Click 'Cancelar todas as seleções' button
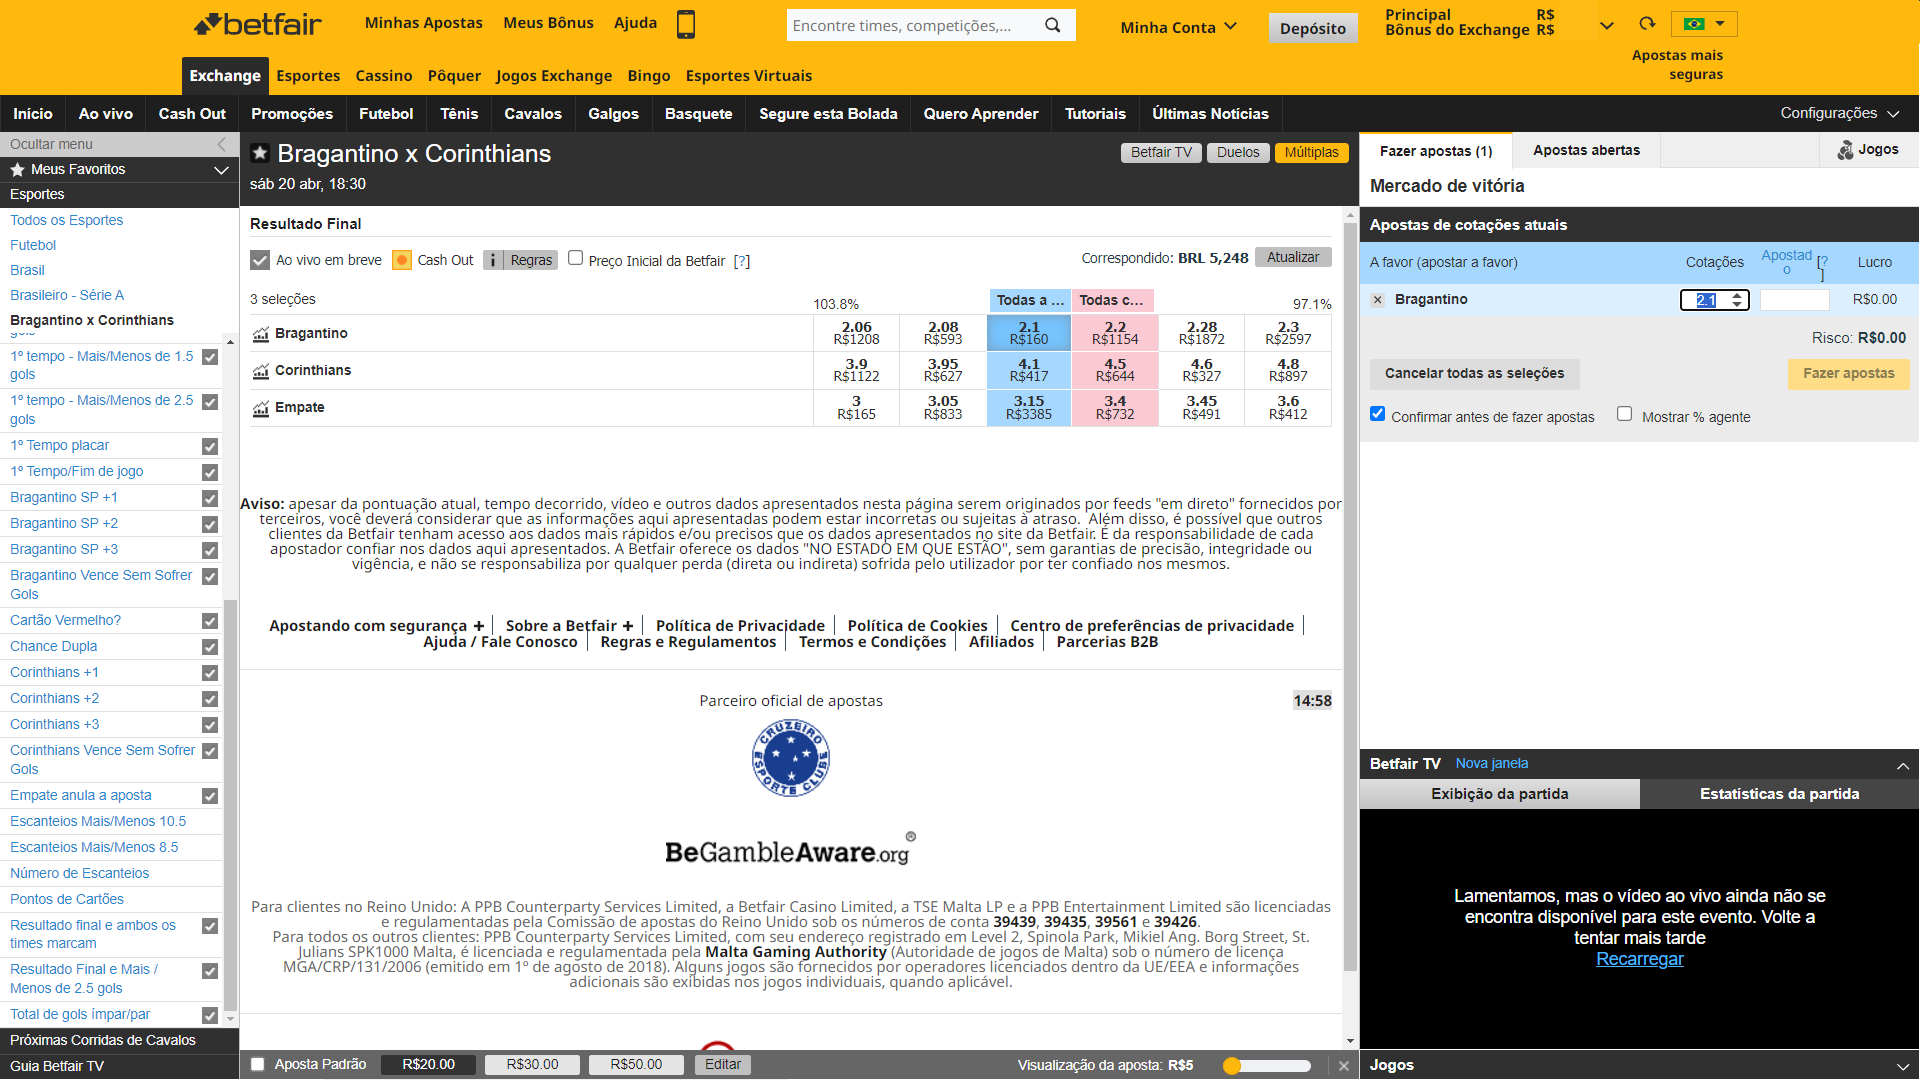Screen dimensions: 1920x1080 click(x=1473, y=372)
